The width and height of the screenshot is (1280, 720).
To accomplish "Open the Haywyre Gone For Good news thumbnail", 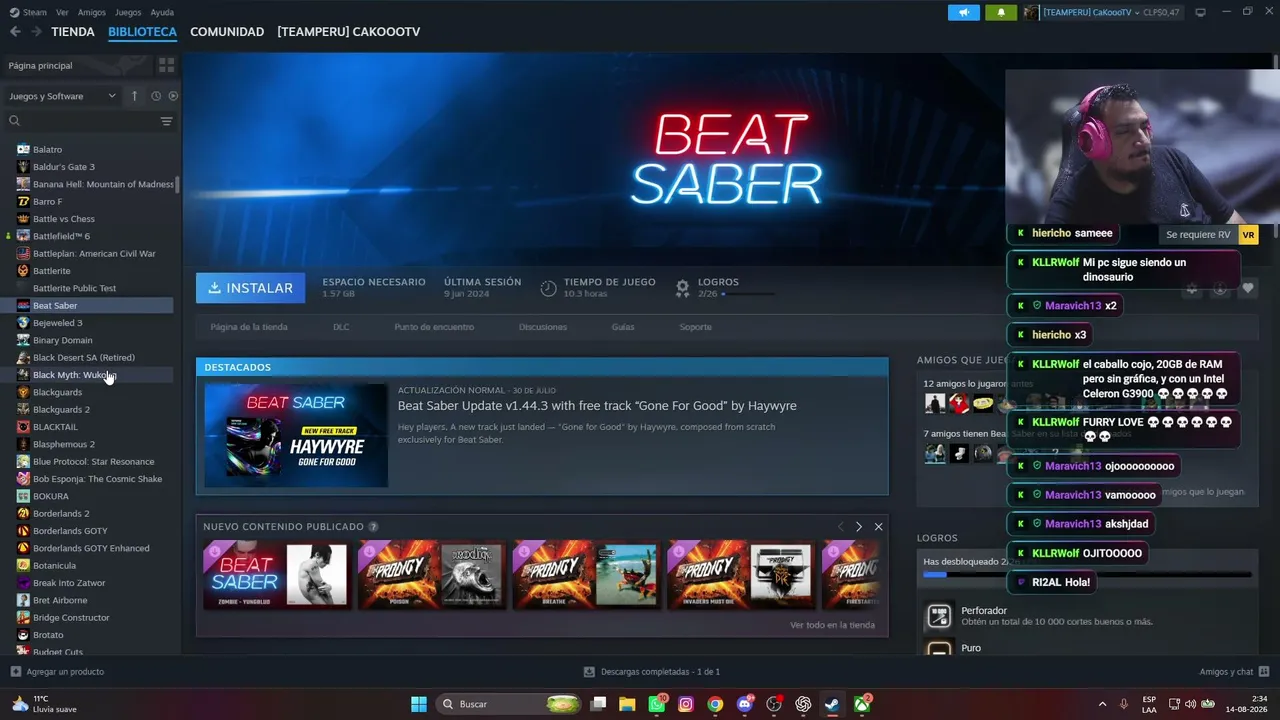I will (x=296, y=435).
